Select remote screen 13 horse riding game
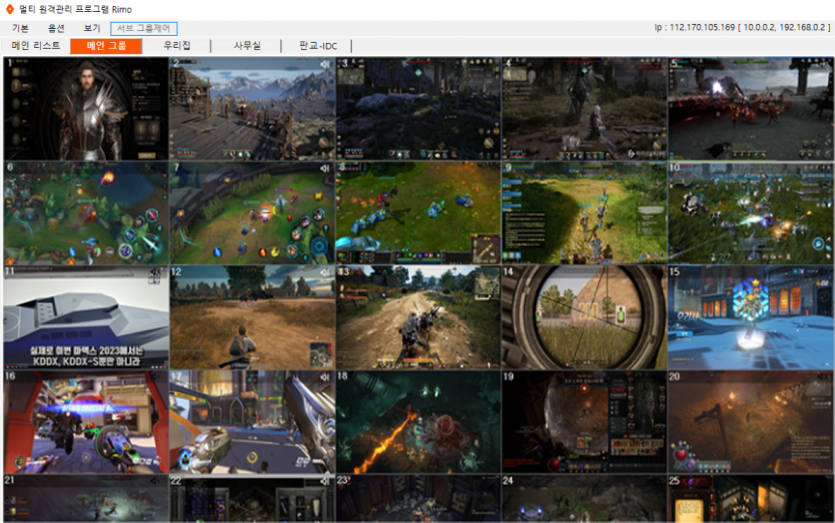 419,317
